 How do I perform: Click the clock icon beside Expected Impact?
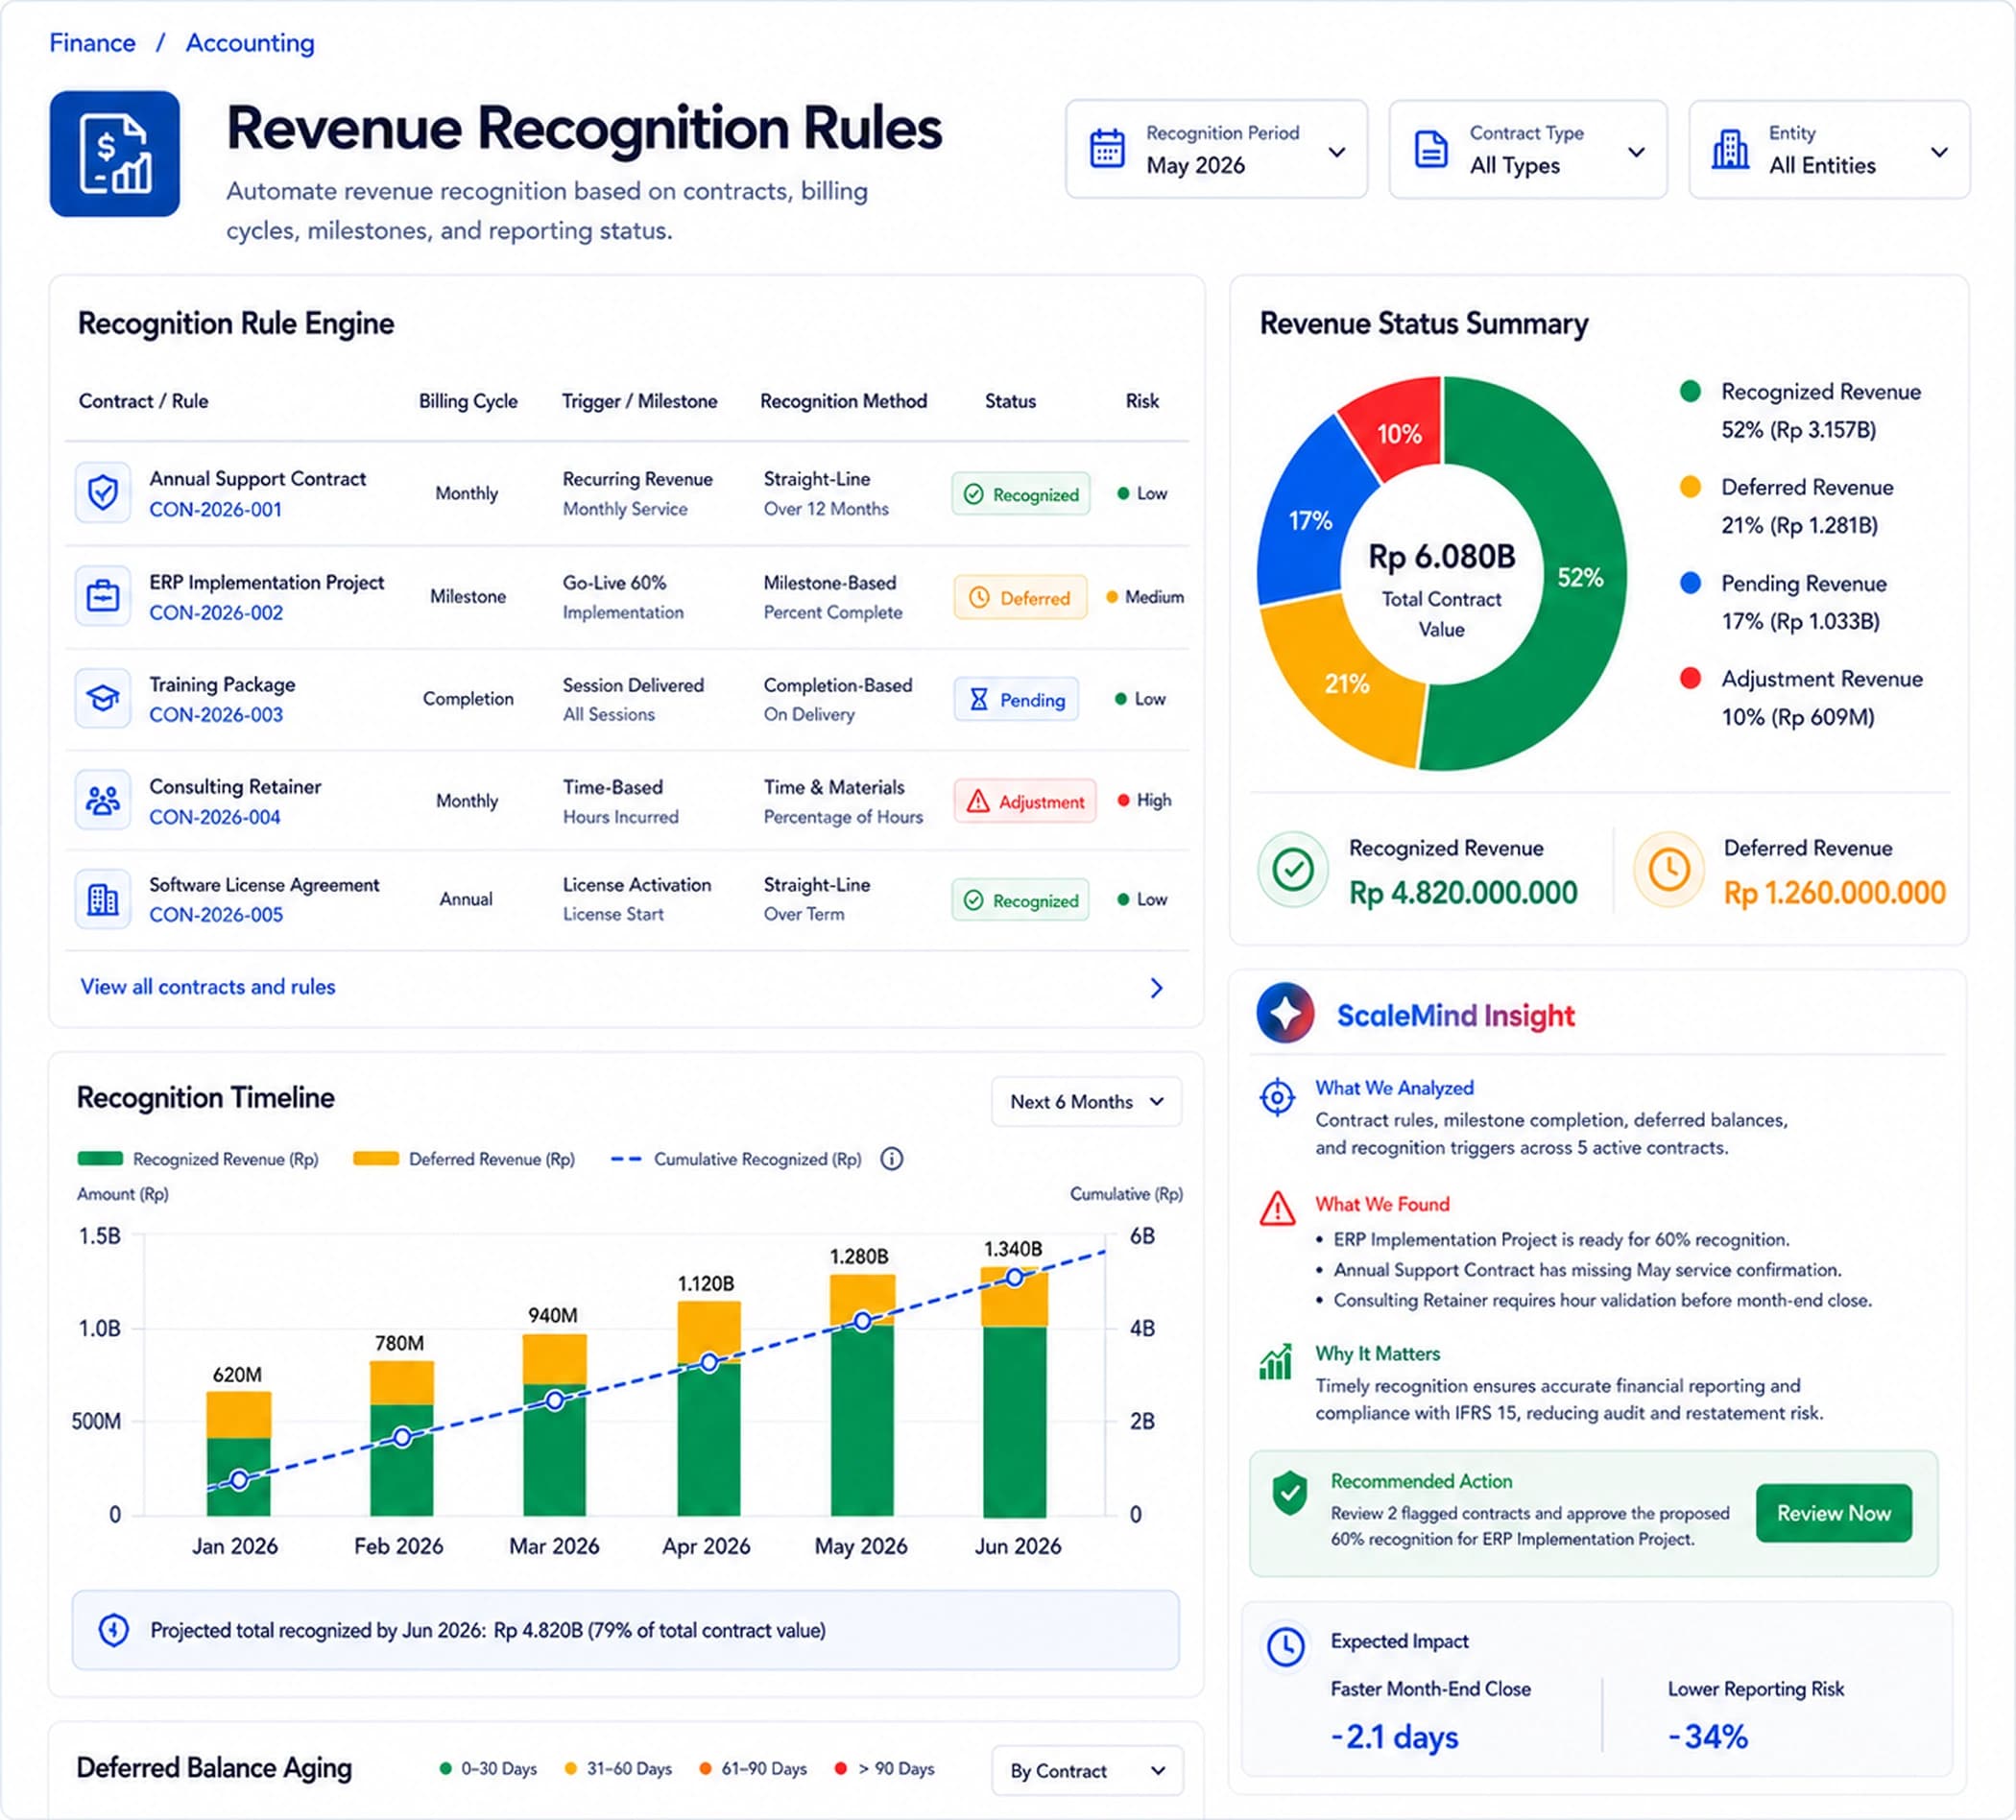(x=1286, y=1647)
